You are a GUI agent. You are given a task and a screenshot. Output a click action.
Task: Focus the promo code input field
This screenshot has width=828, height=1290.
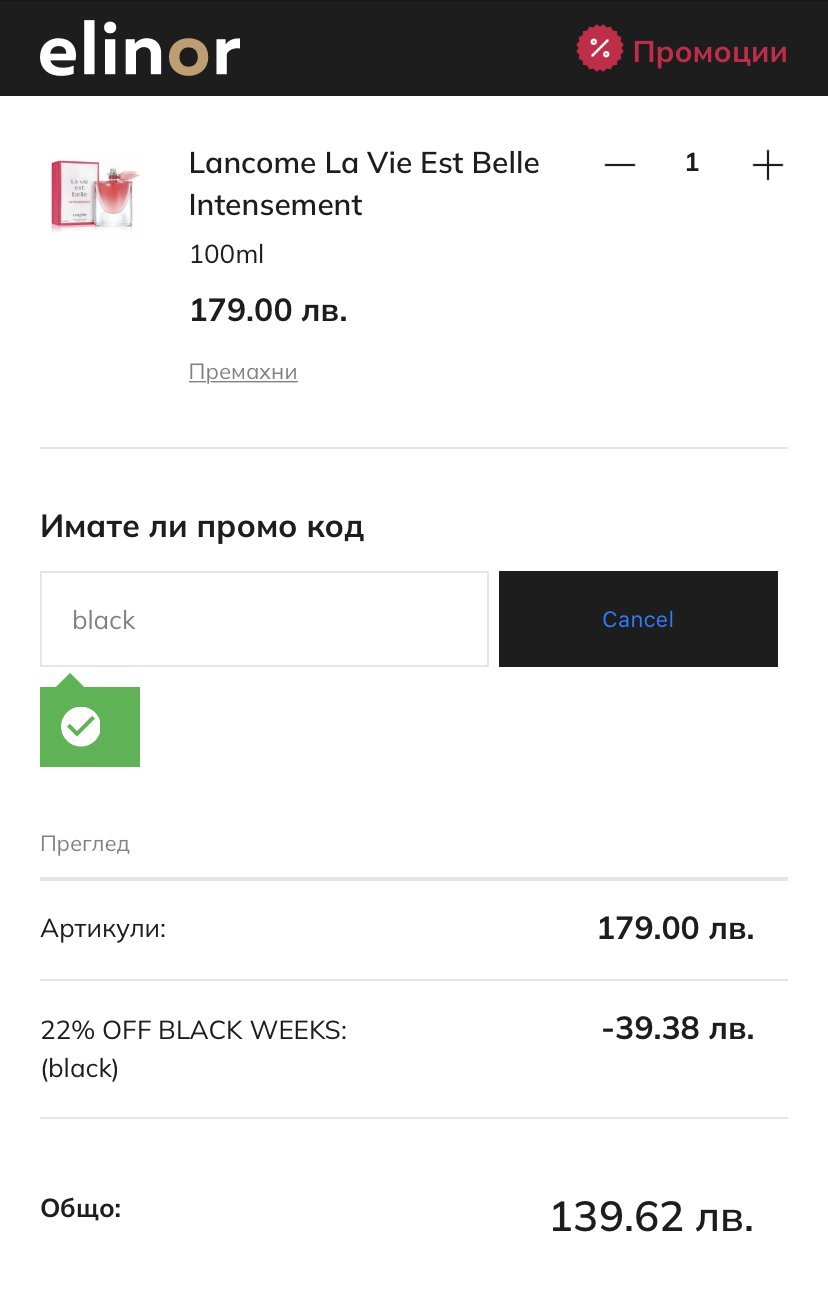tap(264, 619)
